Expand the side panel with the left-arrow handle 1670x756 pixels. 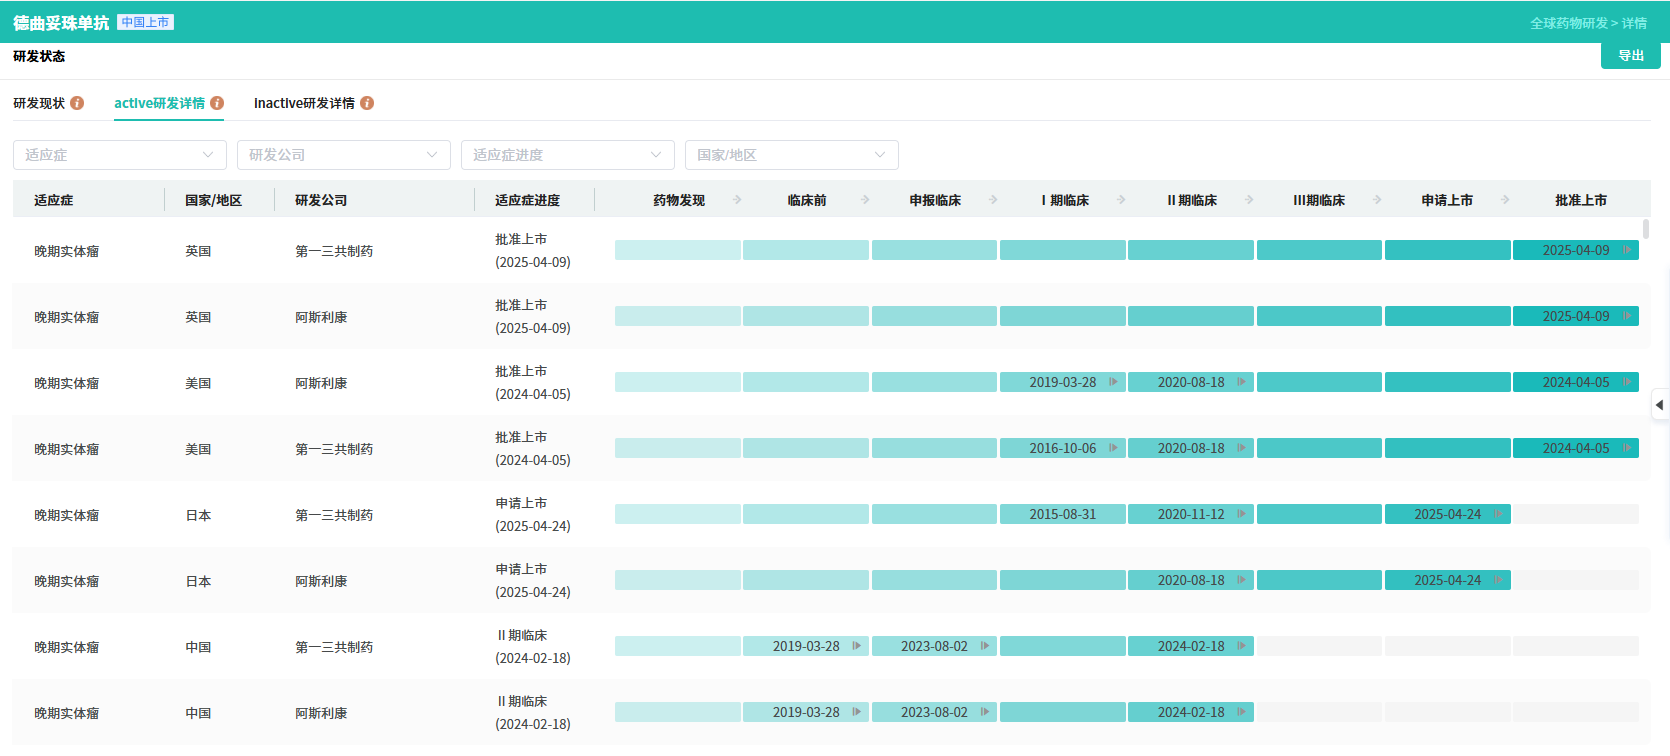click(1659, 405)
